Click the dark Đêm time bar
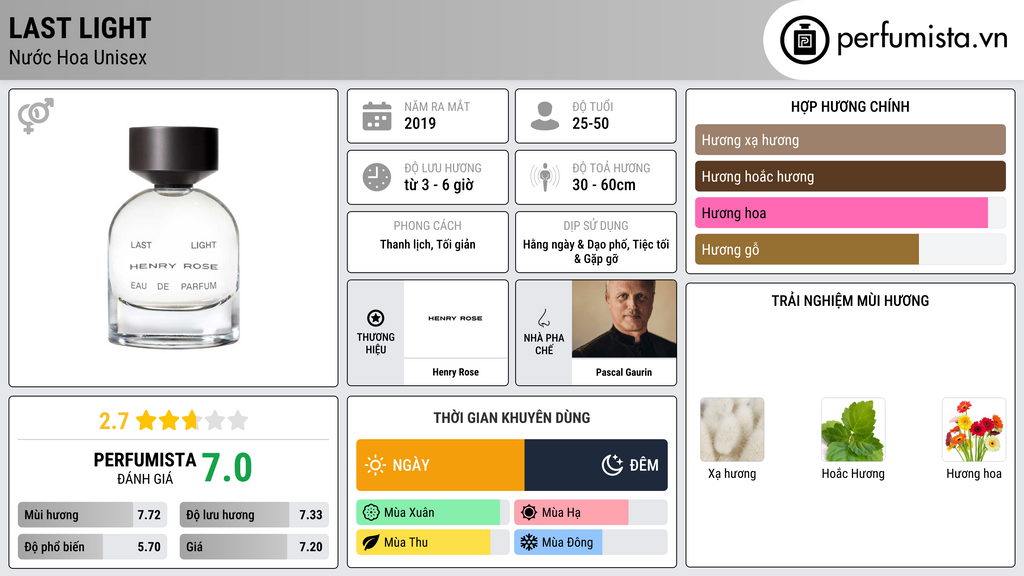Image resolution: width=1024 pixels, height=576 pixels. (x=596, y=465)
